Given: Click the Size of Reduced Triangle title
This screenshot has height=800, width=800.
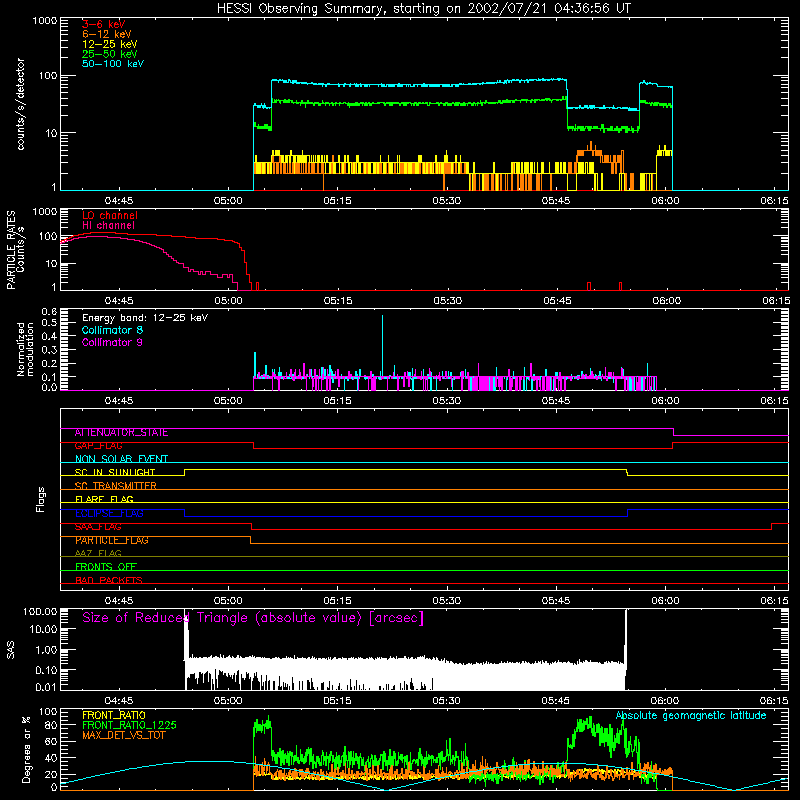Looking at the screenshot, I should (253, 618).
